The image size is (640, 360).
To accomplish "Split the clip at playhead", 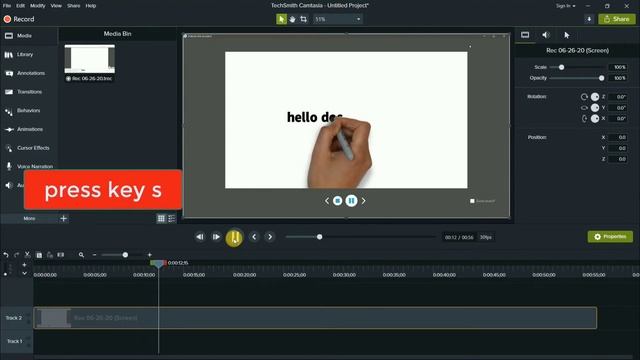I will click(x=61, y=255).
